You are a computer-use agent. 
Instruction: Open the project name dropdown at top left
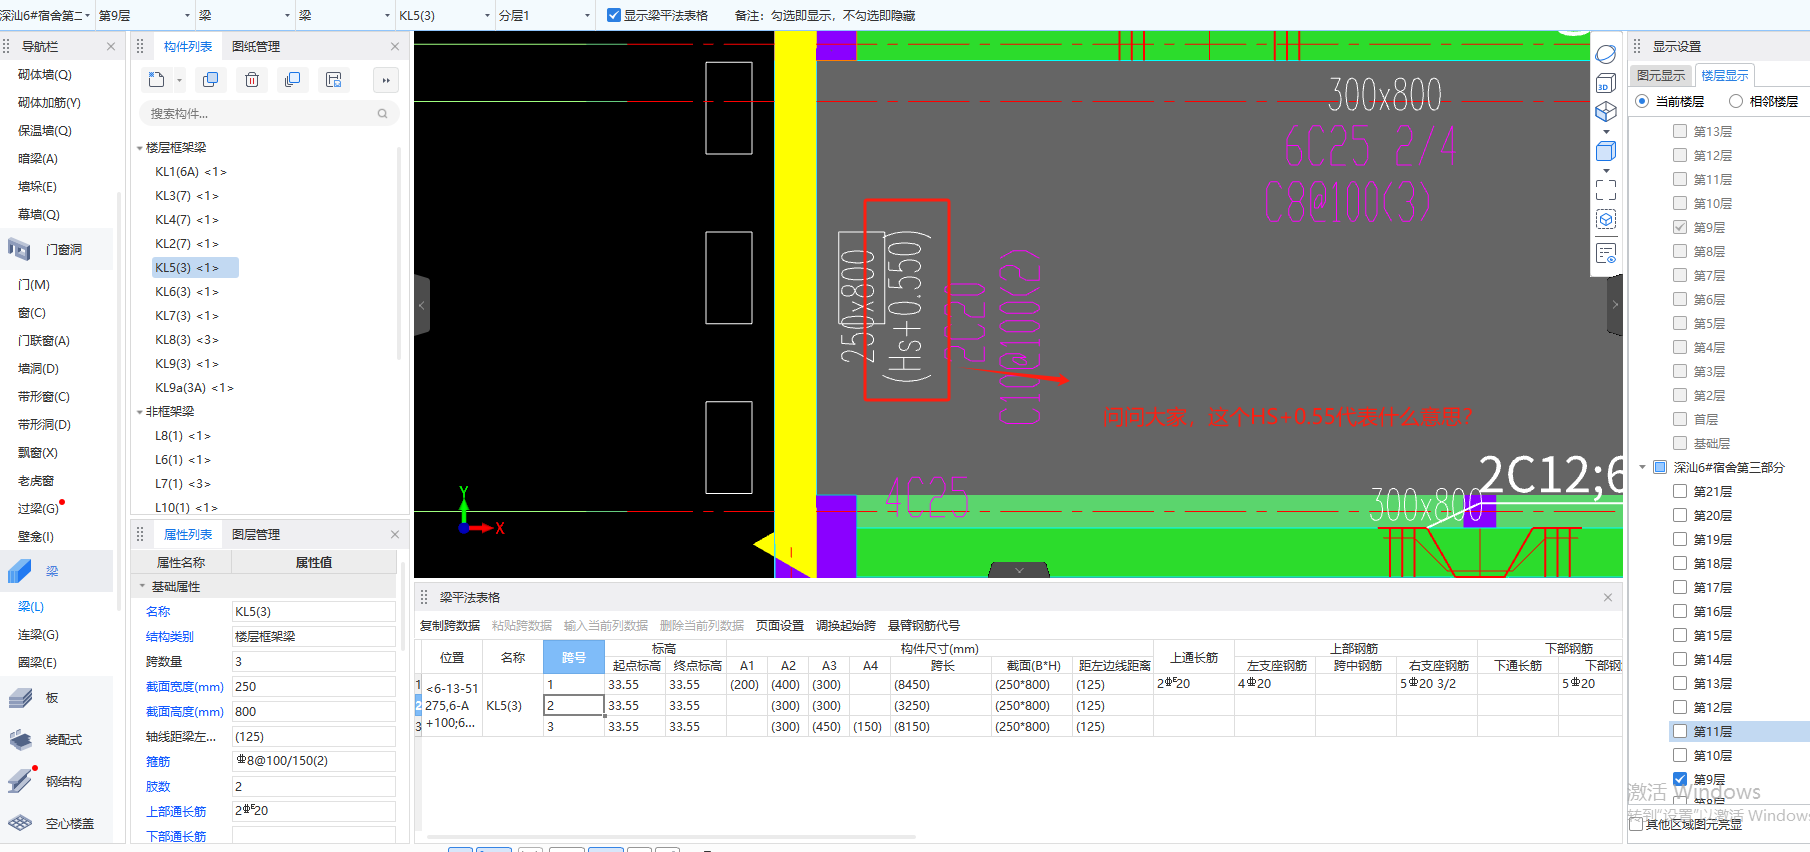pyautogui.click(x=46, y=15)
